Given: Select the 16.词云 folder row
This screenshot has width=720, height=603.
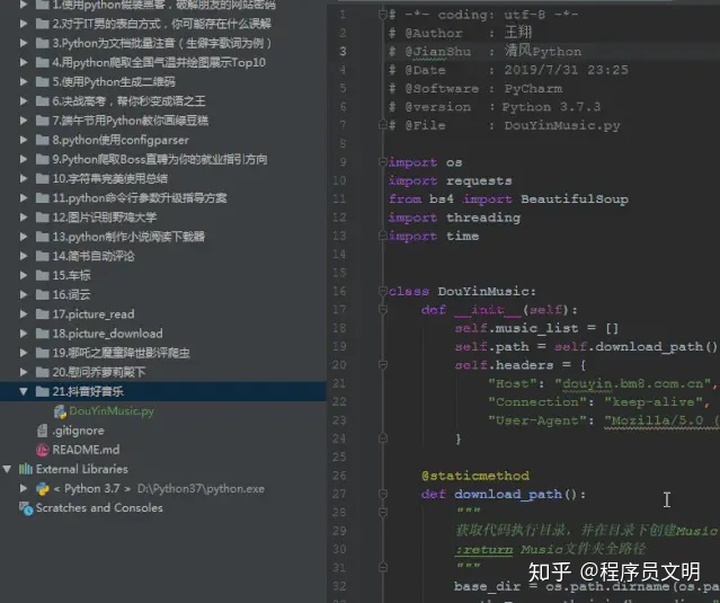Looking at the screenshot, I should (163, 294).
